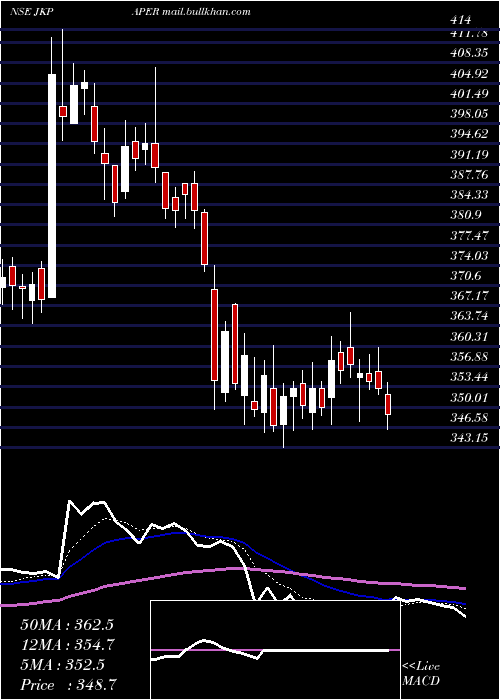This screenshot has width=500, height=700.
Task: Click the 394.62 price axis label
Action: pyautogui.click(x=468, y=134)
